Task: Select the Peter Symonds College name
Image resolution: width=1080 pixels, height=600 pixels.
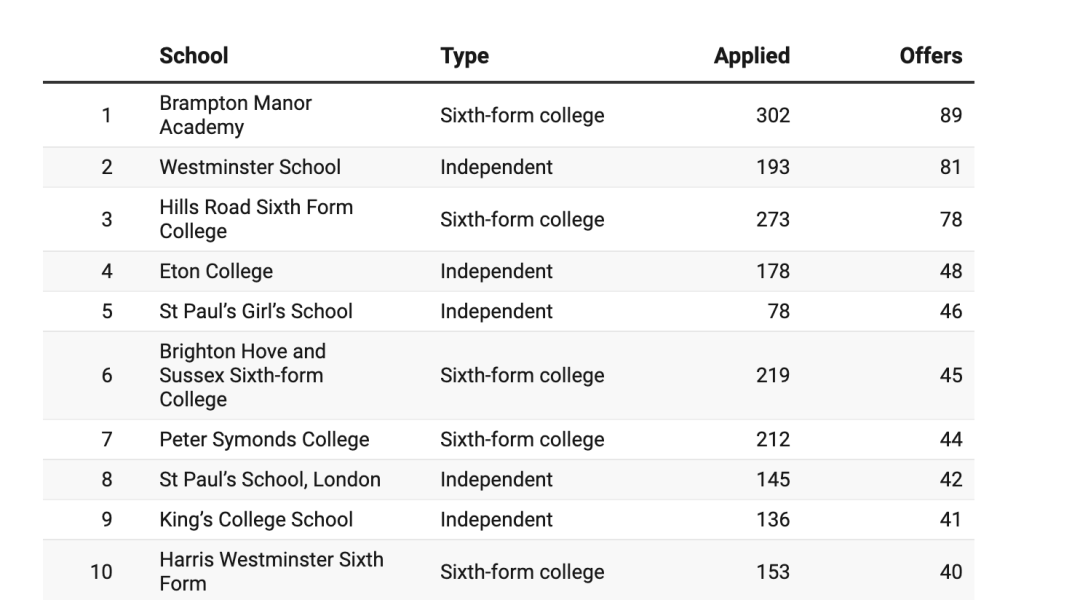Action: (264, 439)
